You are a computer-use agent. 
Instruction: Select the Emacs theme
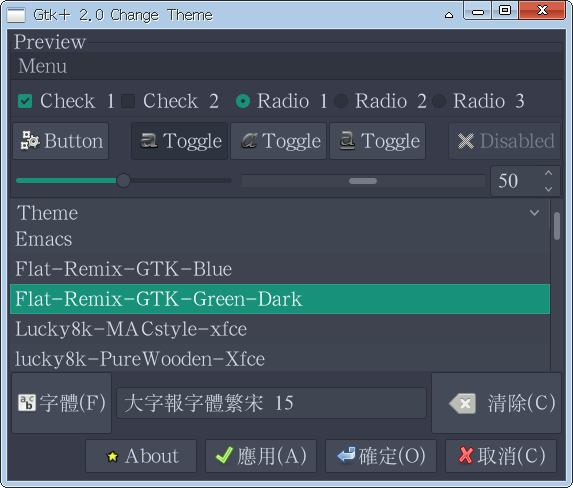(280, 239)
